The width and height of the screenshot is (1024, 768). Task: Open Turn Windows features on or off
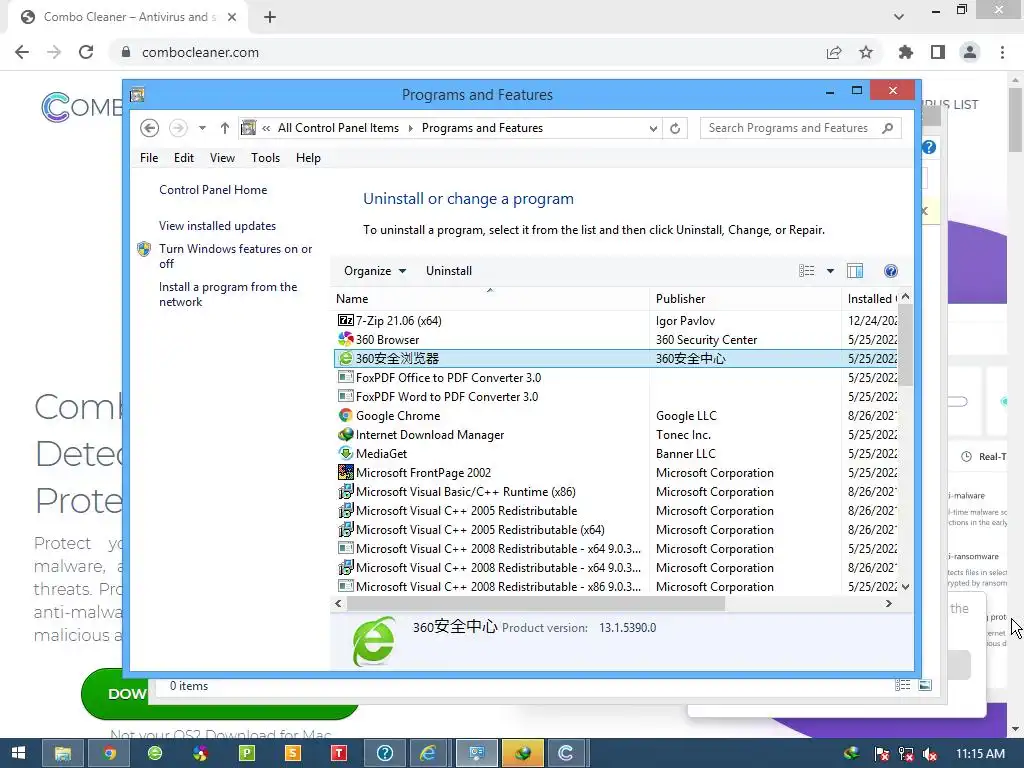235,256
